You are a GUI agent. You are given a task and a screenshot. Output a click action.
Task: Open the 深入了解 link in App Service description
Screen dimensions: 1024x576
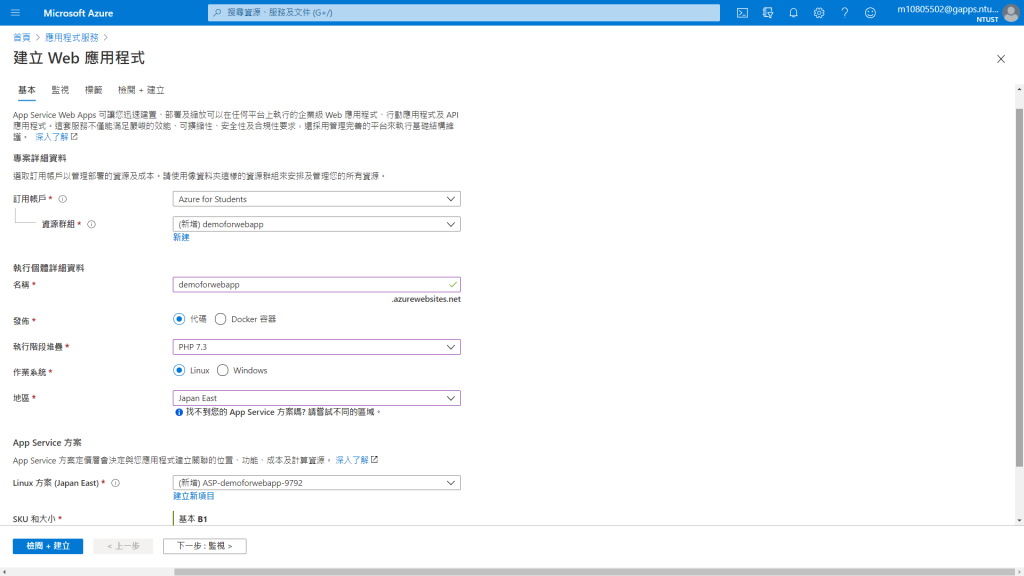[x=52, y=136]
